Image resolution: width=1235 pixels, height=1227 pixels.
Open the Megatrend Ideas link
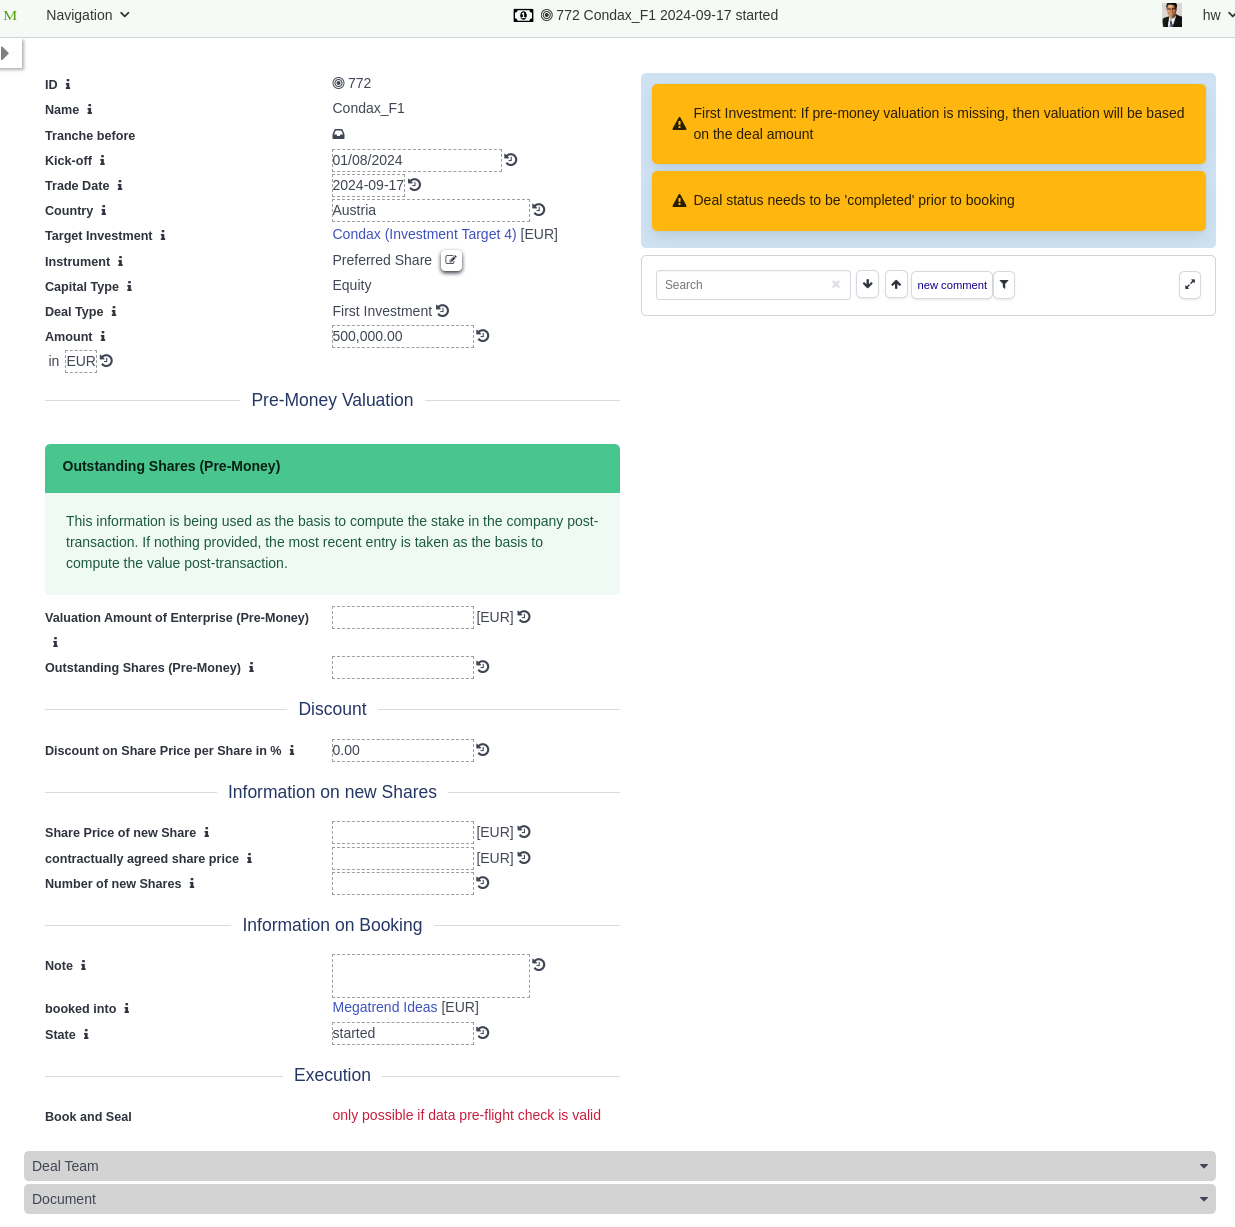385,1007
